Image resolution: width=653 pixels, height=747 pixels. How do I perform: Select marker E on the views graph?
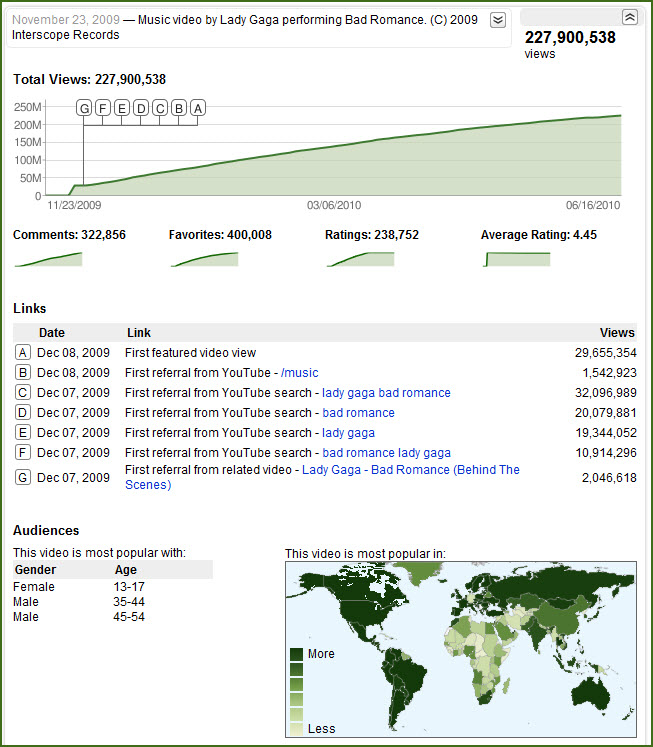[121, 108]
